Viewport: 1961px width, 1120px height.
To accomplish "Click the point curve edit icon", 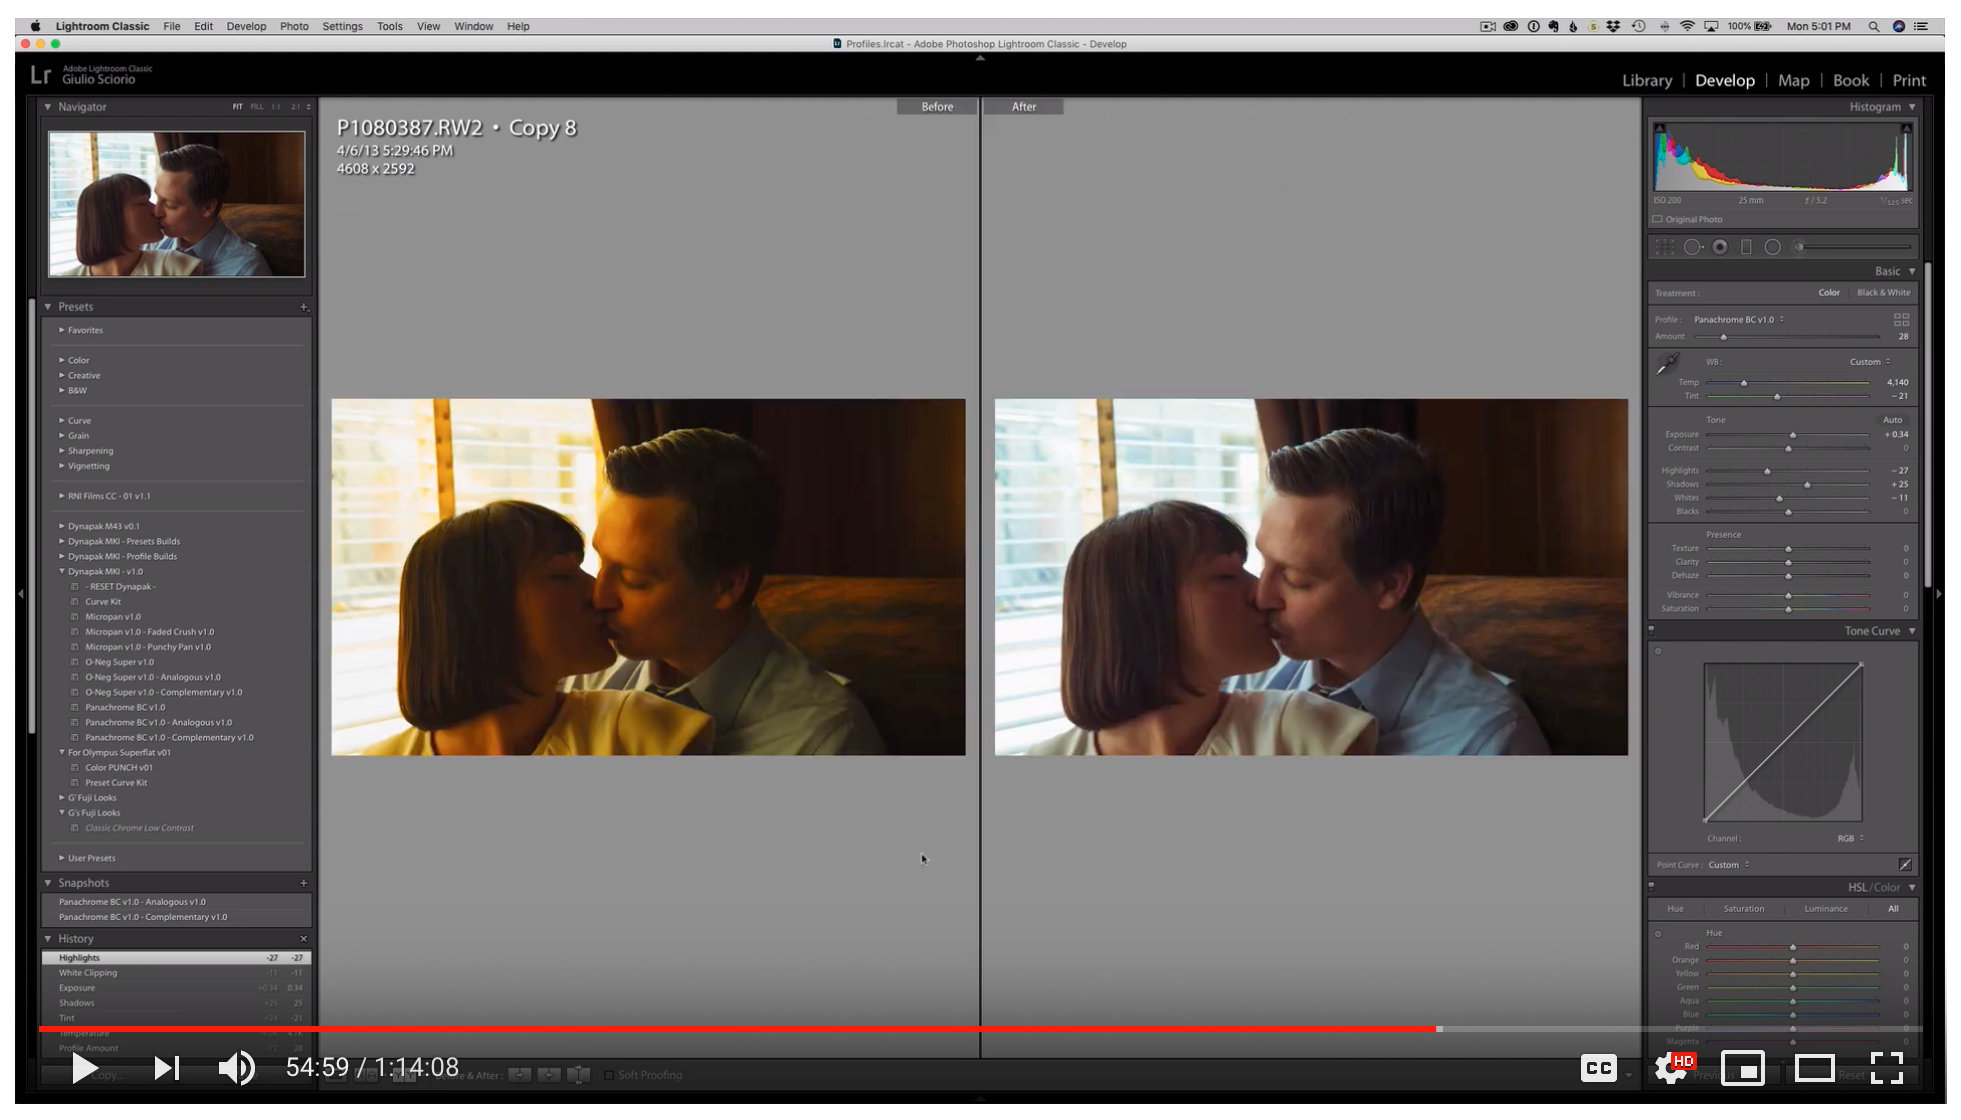I will pos(1905,864).
